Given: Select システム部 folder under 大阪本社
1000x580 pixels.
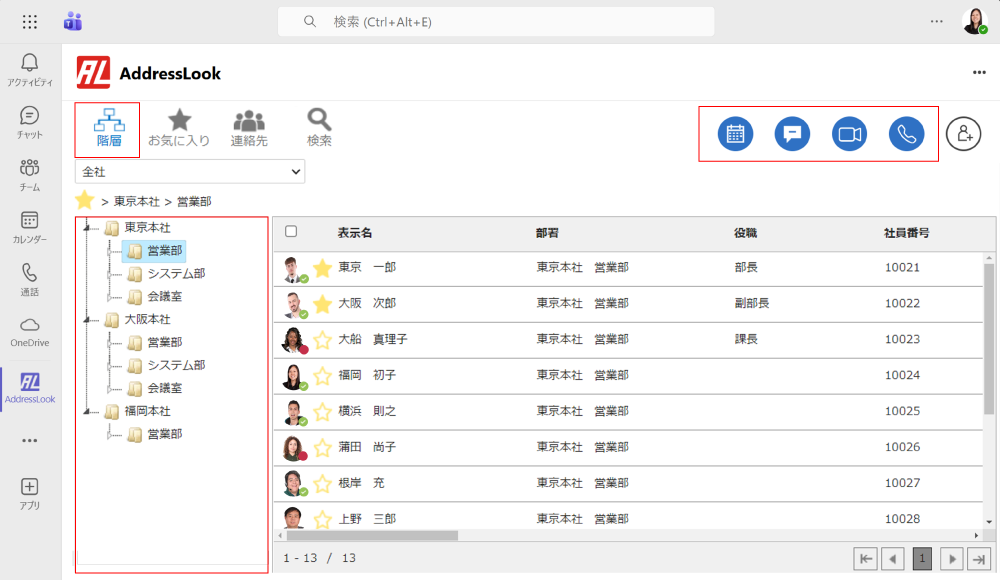Looking at the screenshot, I should (x=175, y=365).
